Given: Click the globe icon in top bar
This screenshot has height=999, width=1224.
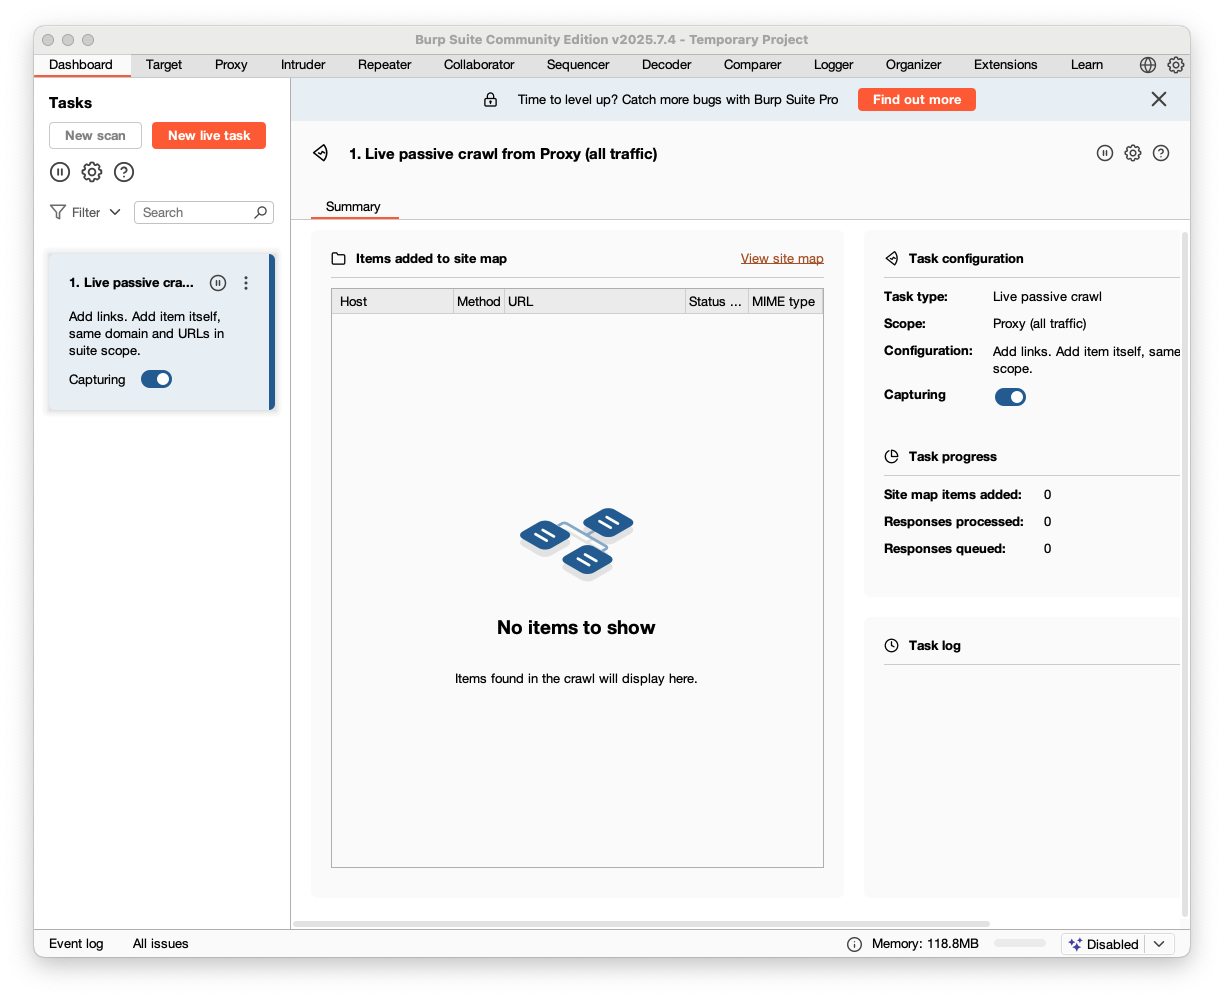Looking at the screenshot, I should pyautogui.click(x=1148, y=65).
